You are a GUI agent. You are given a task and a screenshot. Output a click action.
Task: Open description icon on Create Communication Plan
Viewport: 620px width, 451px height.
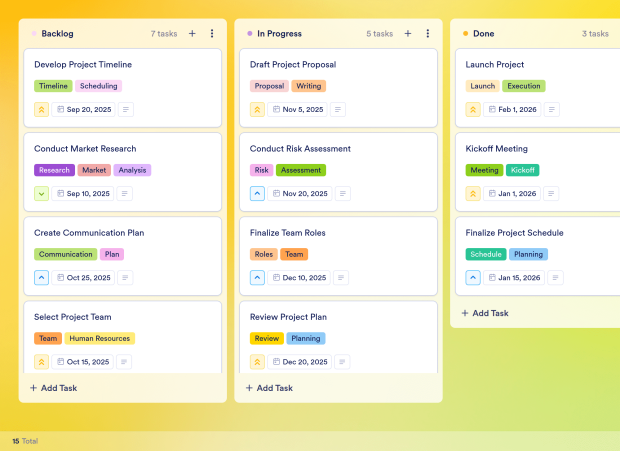(125, 278)
